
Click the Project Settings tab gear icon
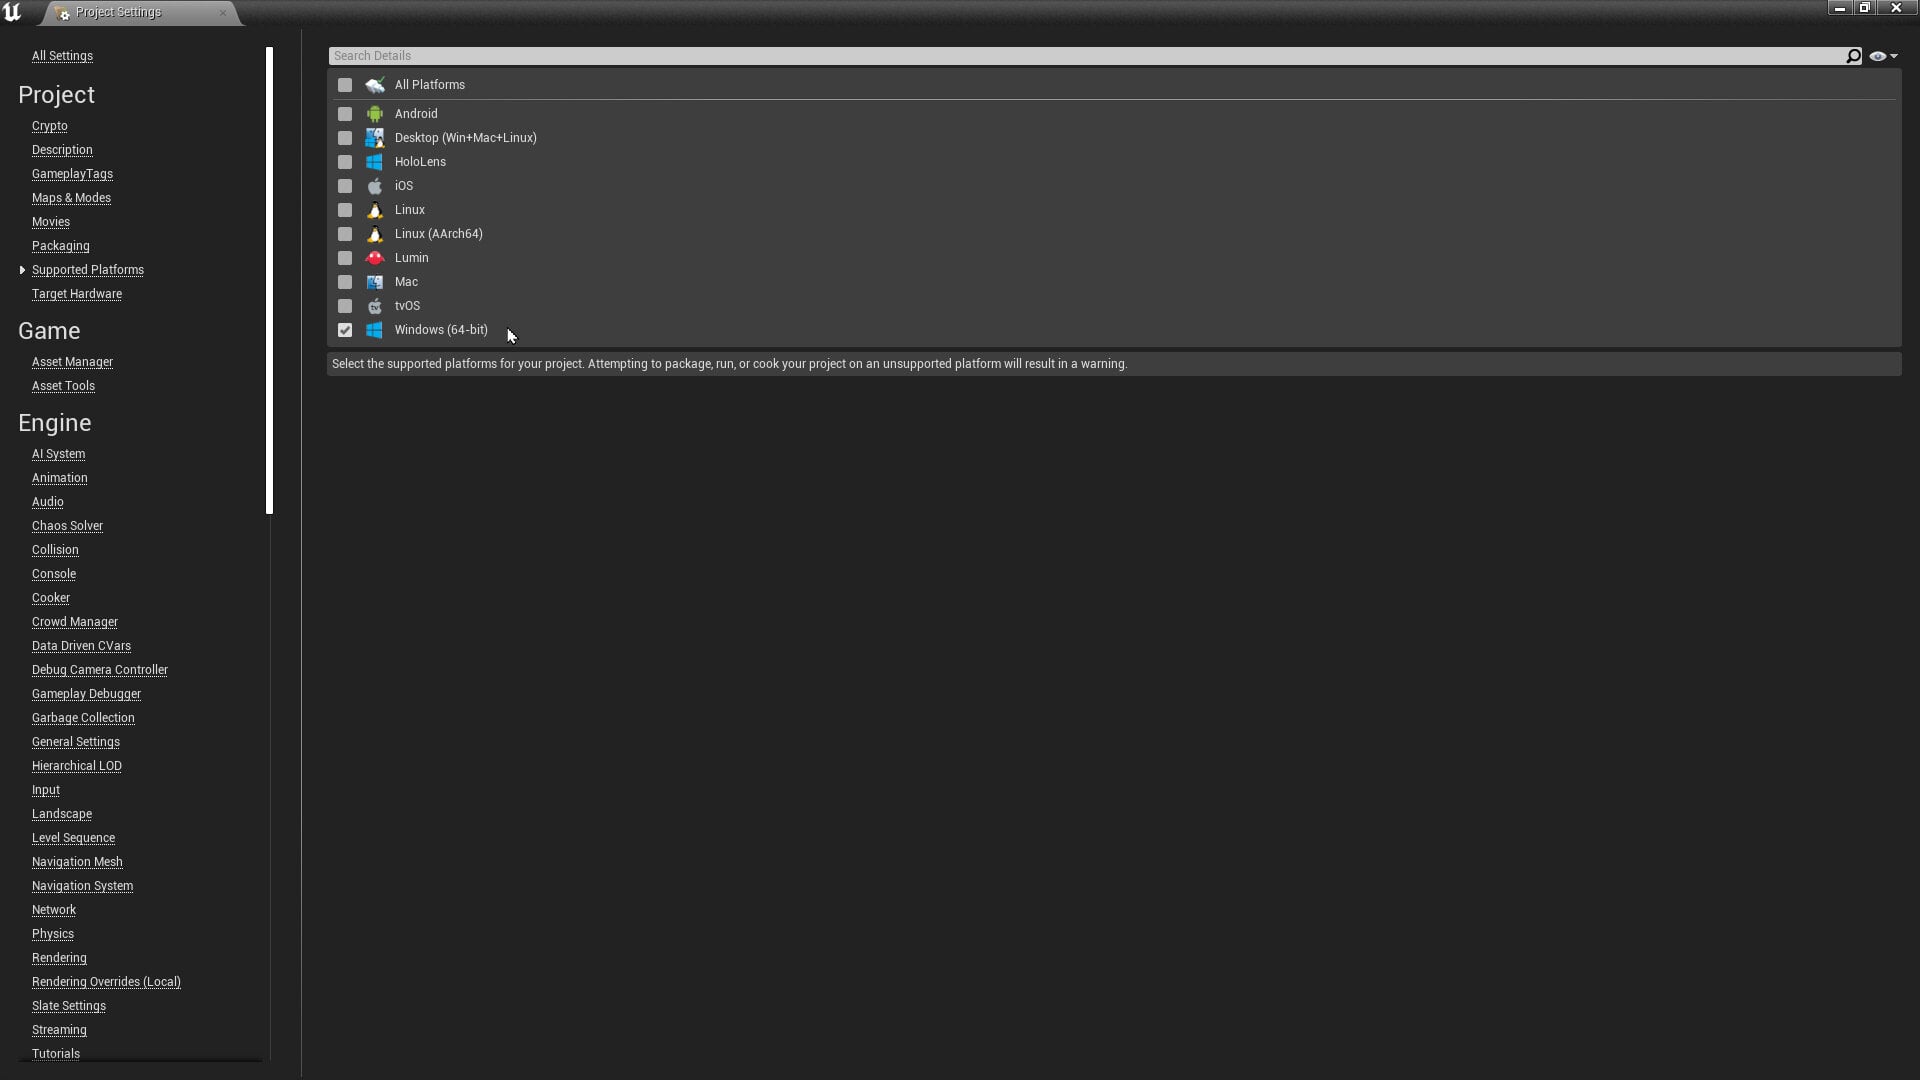tap(63, 13)
